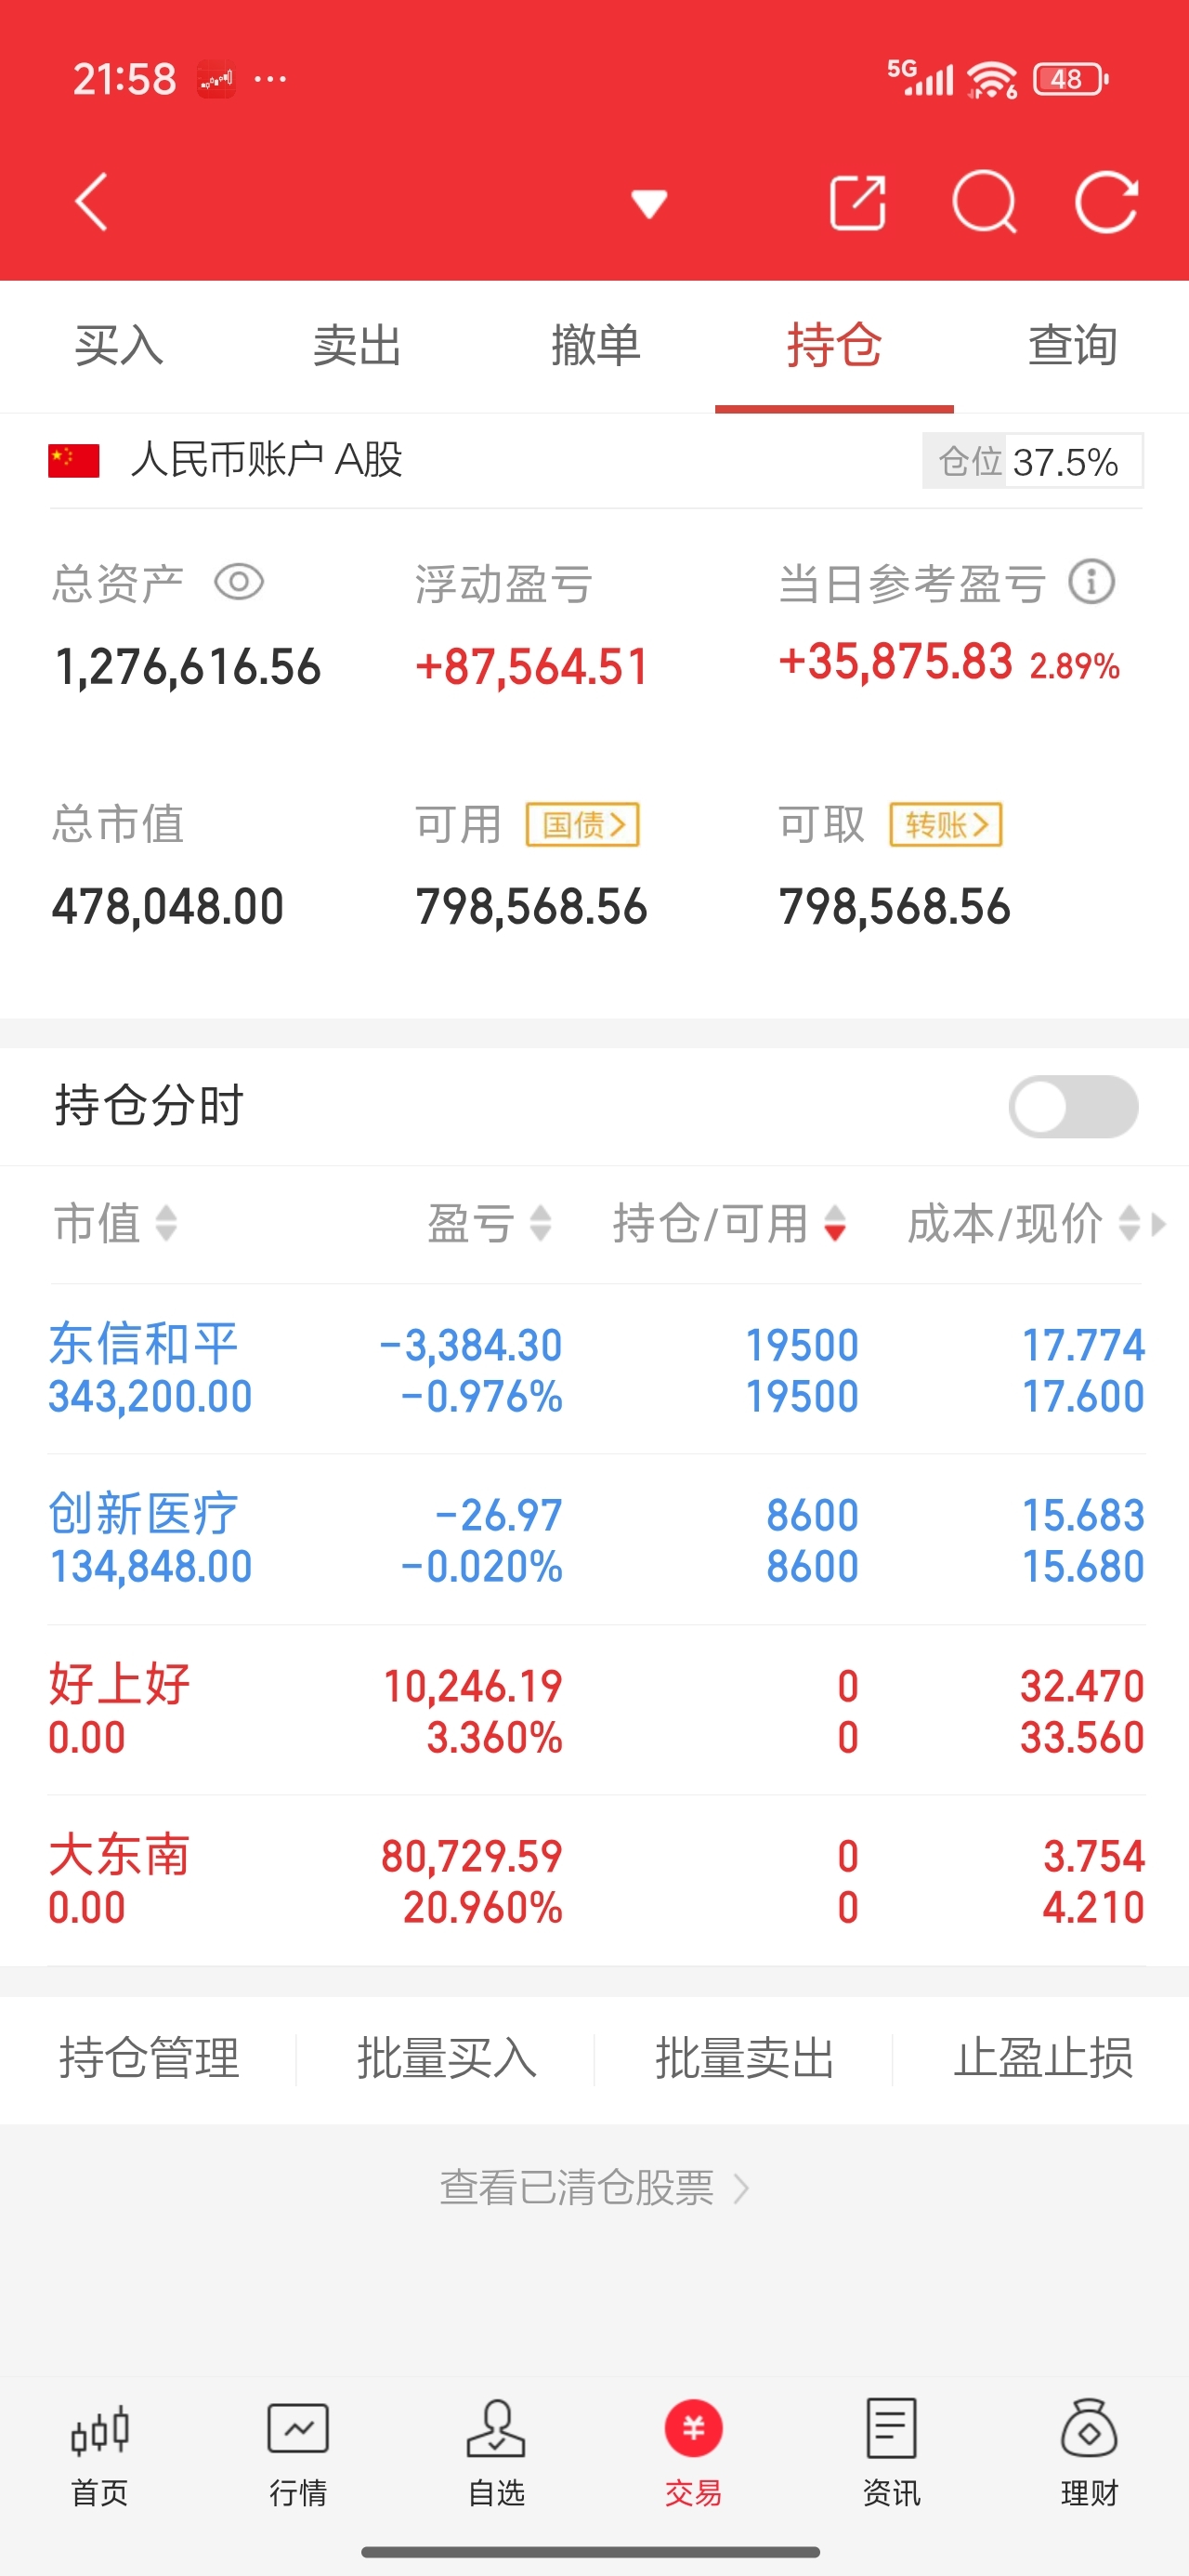Open the 东信和平 holding row

tap(596, 1369)
